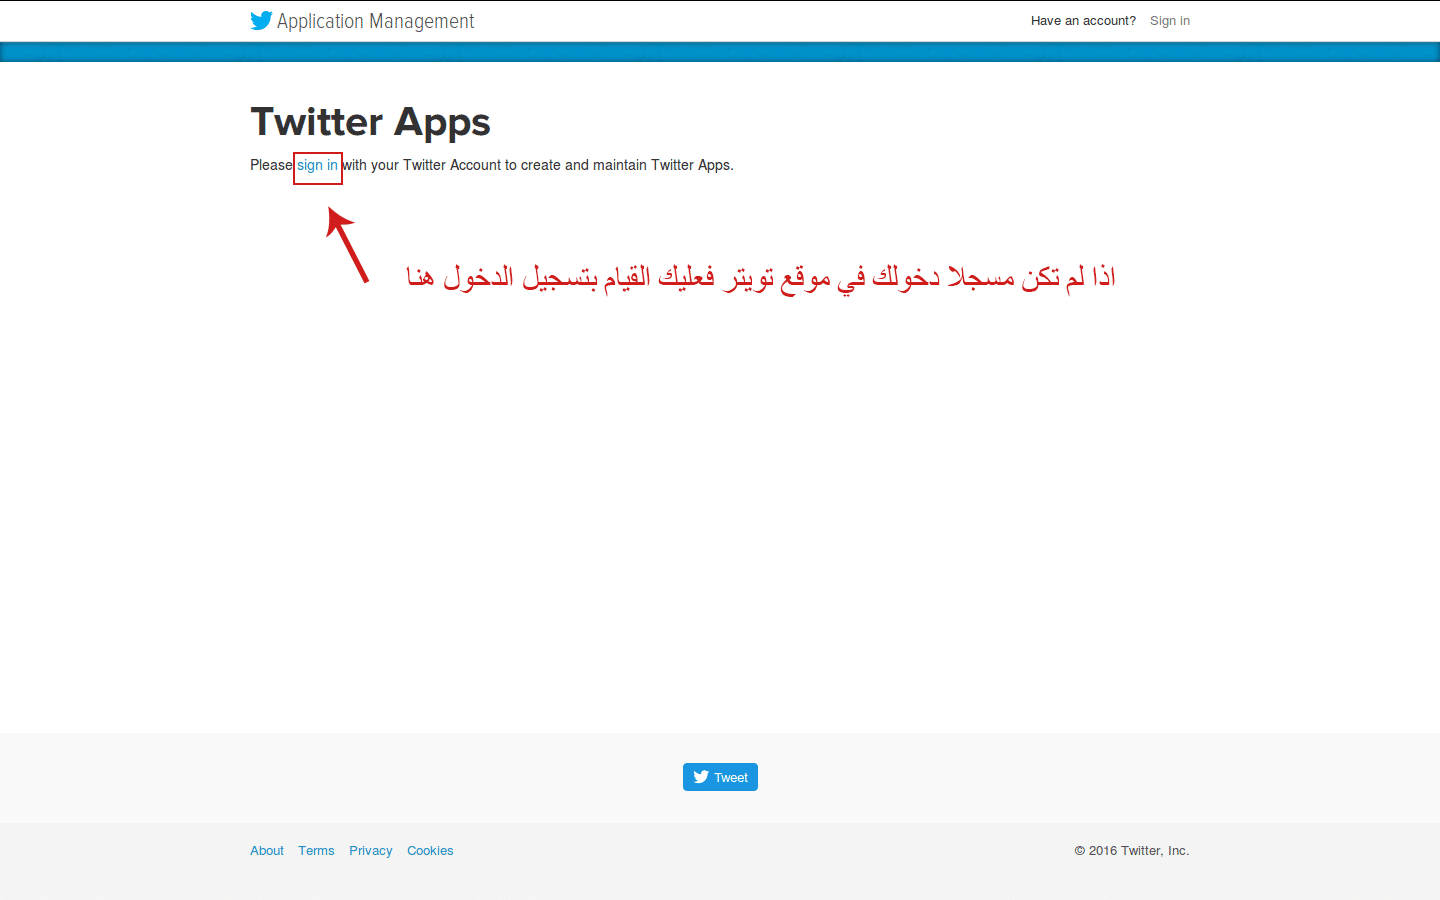The height and width of the screenshot is (900, 1440).
Task: Open the Privacy footer link
Action: 371,851
